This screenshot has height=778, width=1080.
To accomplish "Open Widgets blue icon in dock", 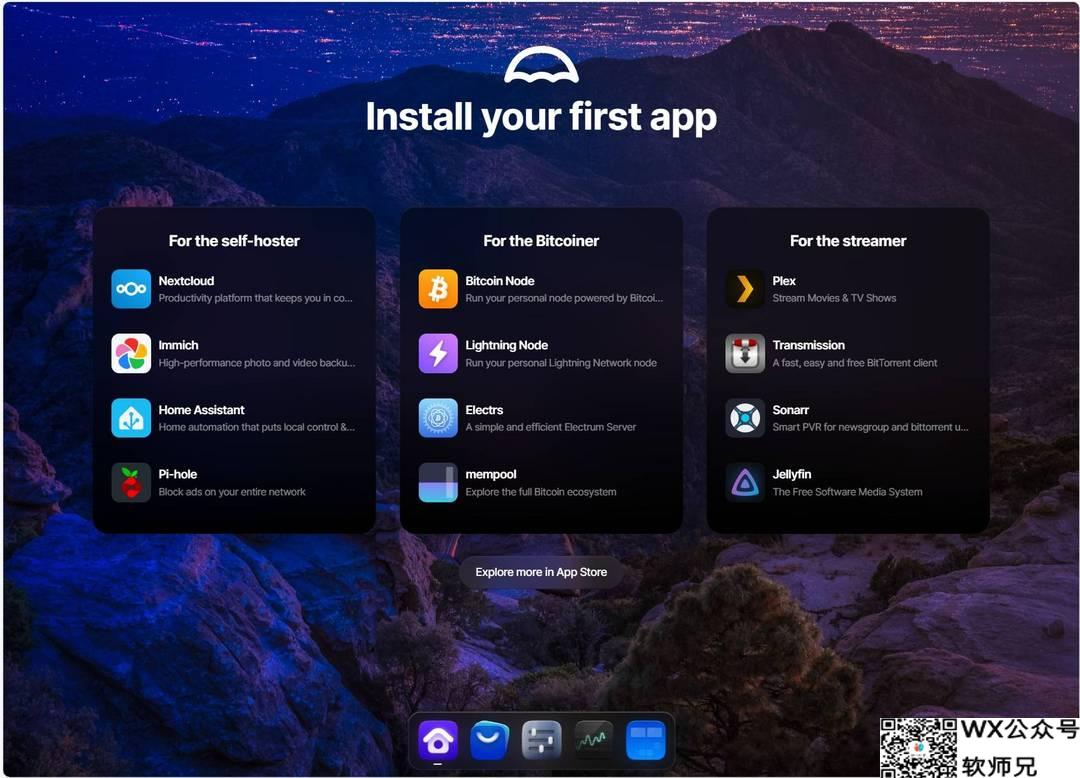I will (645, 740).
